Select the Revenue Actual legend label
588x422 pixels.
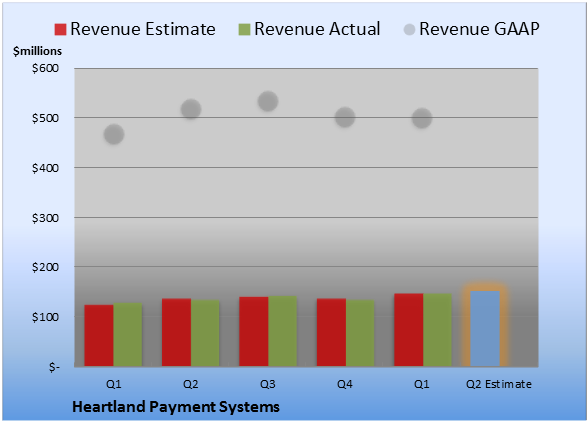pos(317,29)
